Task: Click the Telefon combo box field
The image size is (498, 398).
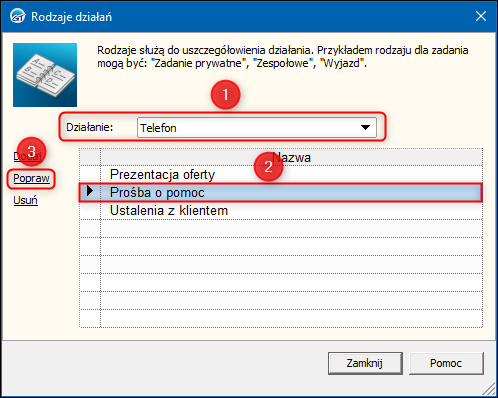Action: point(257,127)
